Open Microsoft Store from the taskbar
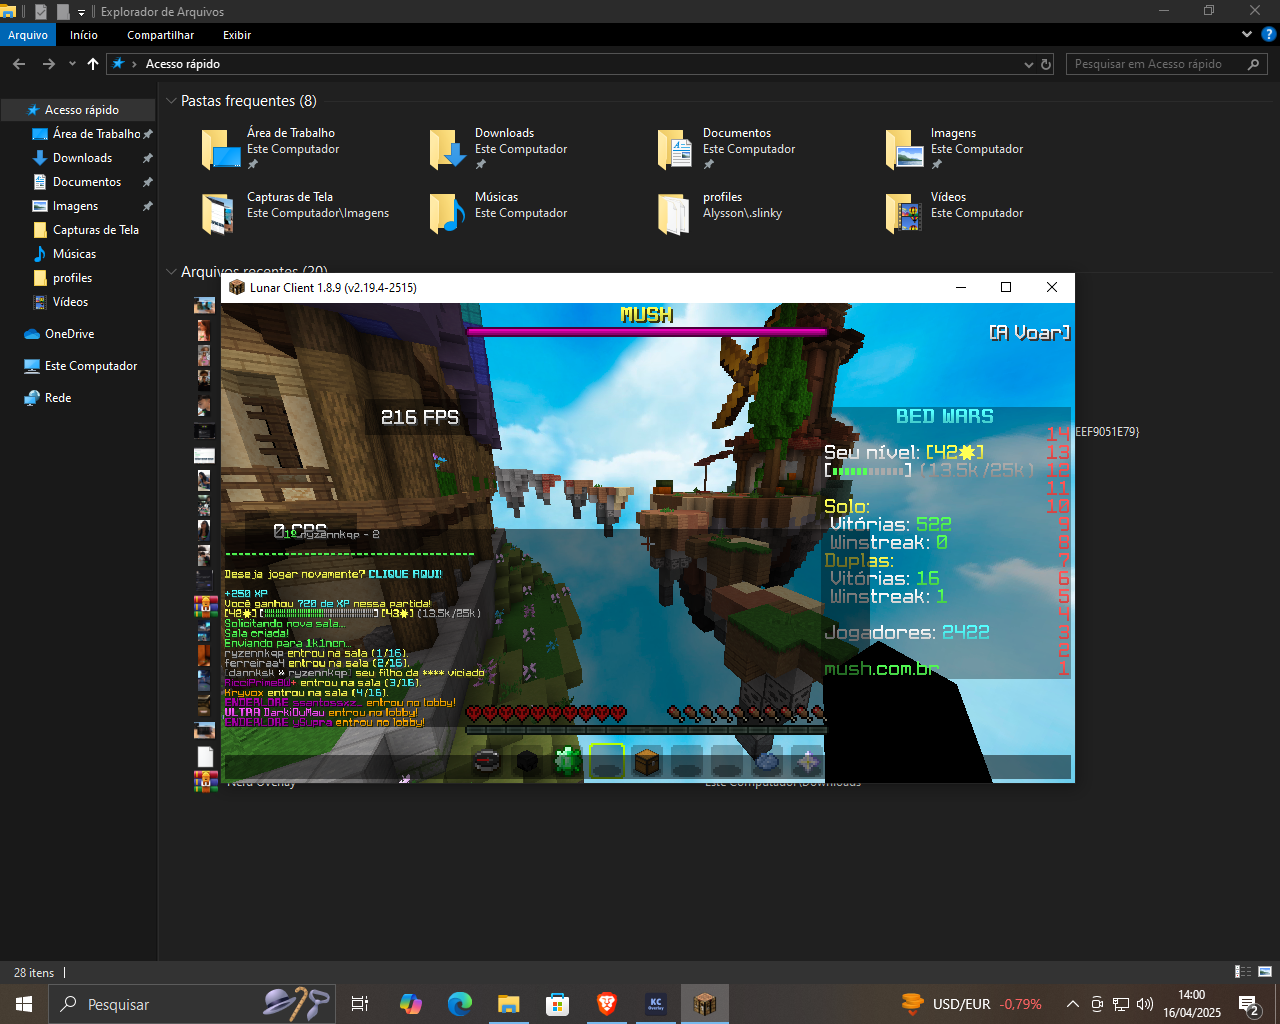This screenshot has width=1280, height=1024. pos(557,1004)
